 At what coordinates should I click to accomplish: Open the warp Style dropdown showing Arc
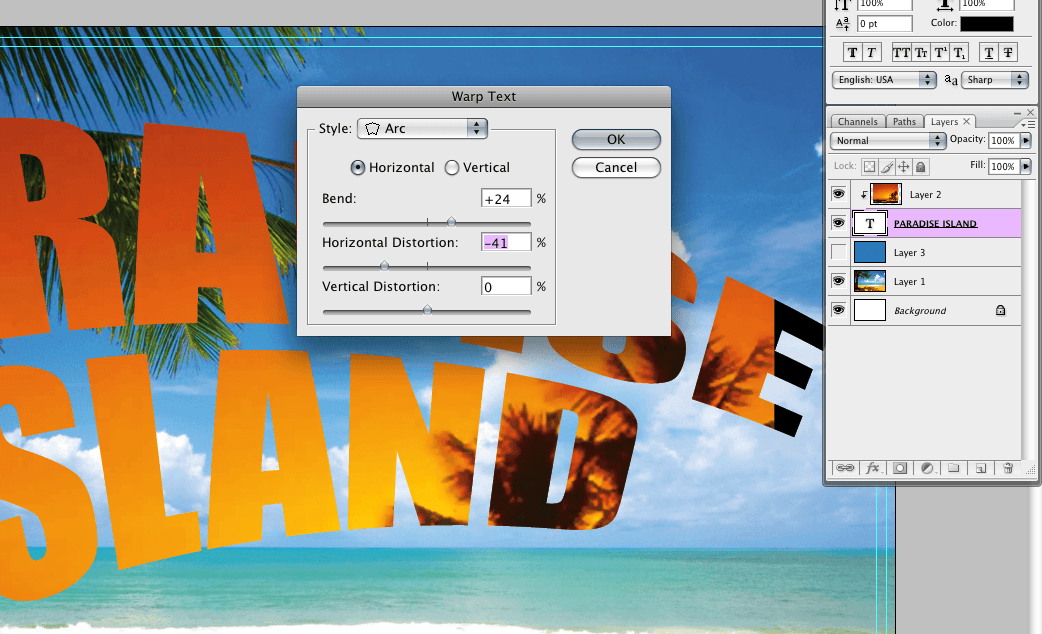tap(421, 129)
